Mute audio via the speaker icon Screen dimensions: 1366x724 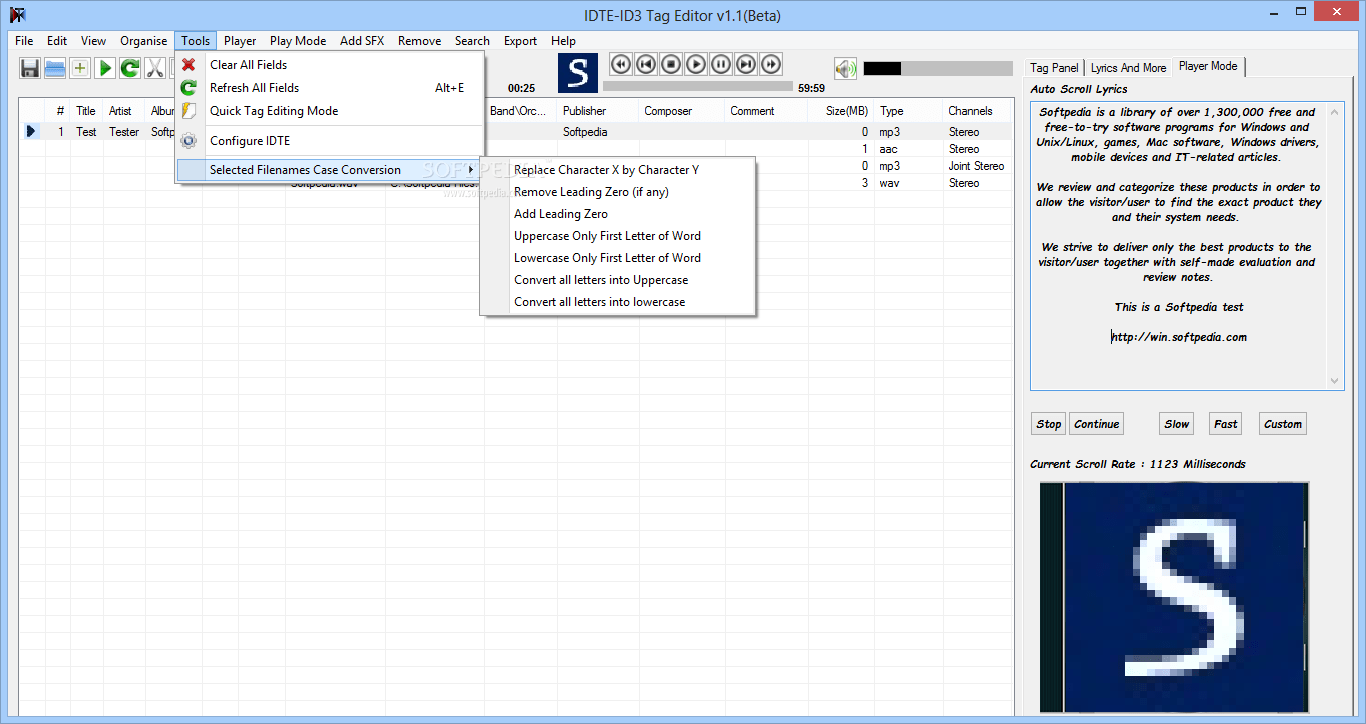coord(845,68)
